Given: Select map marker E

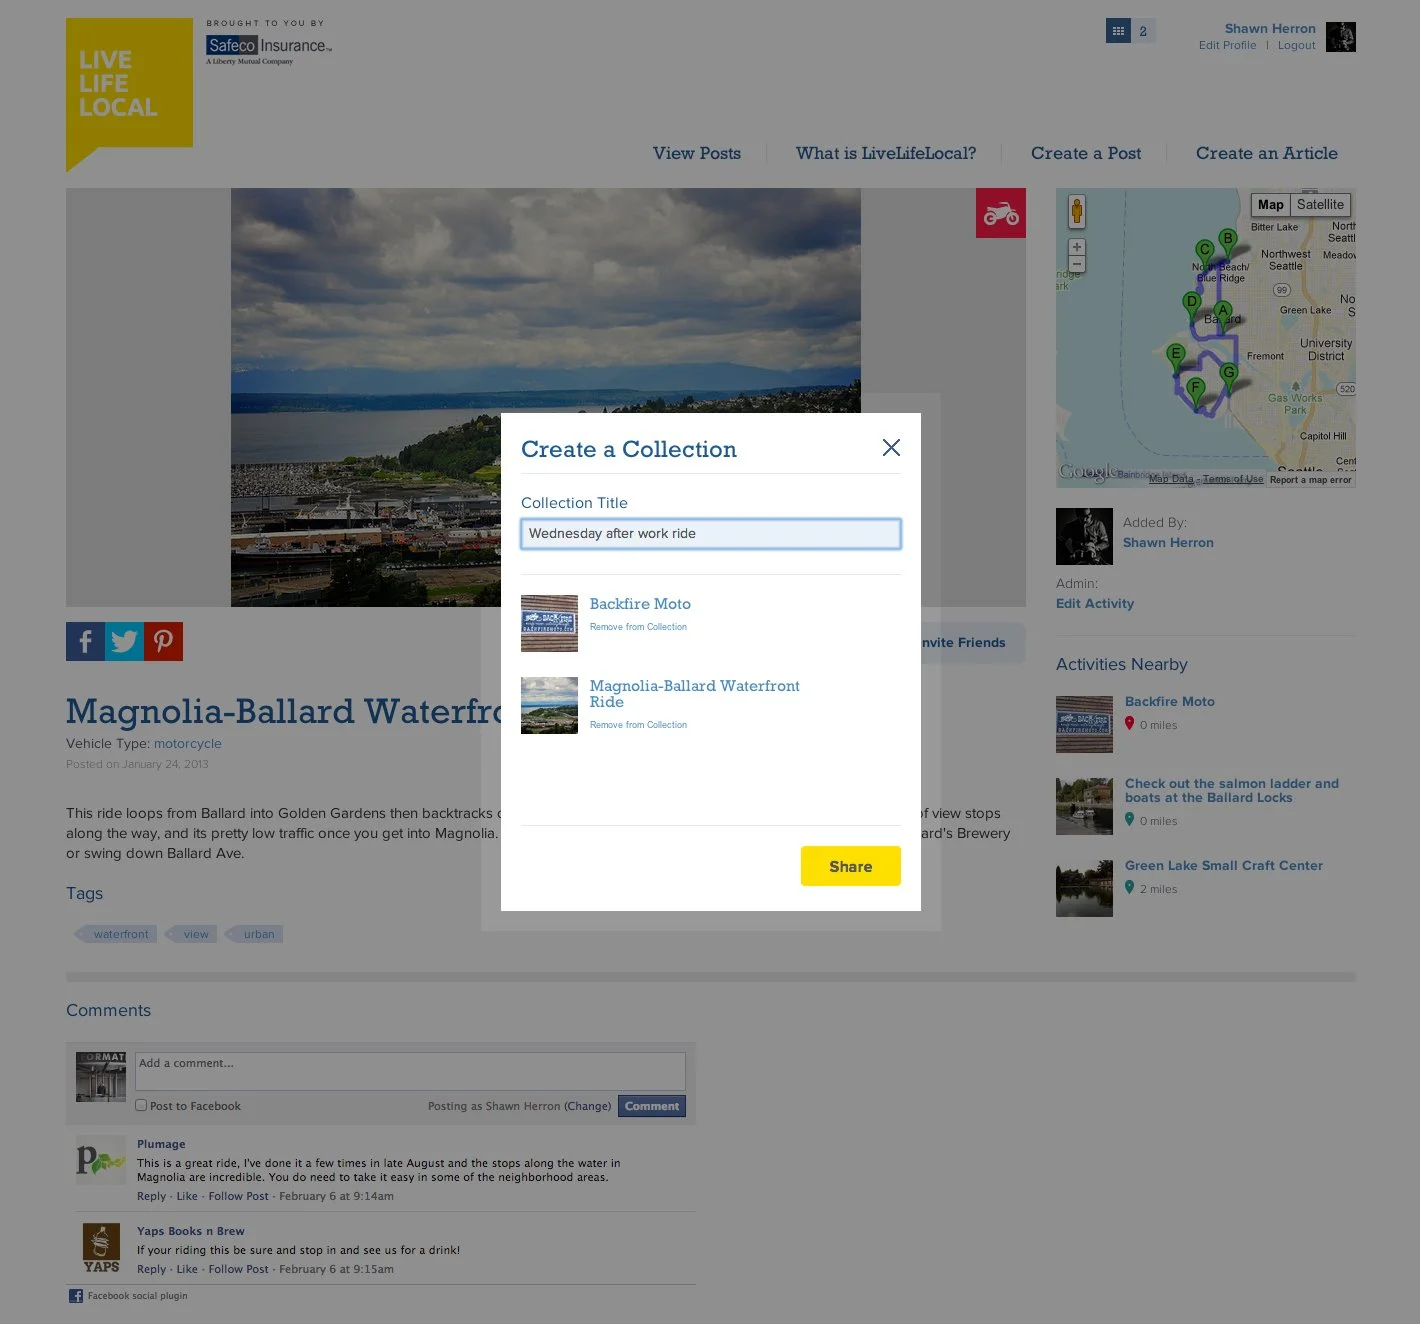Looking at the screenshot, I should click(x=1176, y=356).
